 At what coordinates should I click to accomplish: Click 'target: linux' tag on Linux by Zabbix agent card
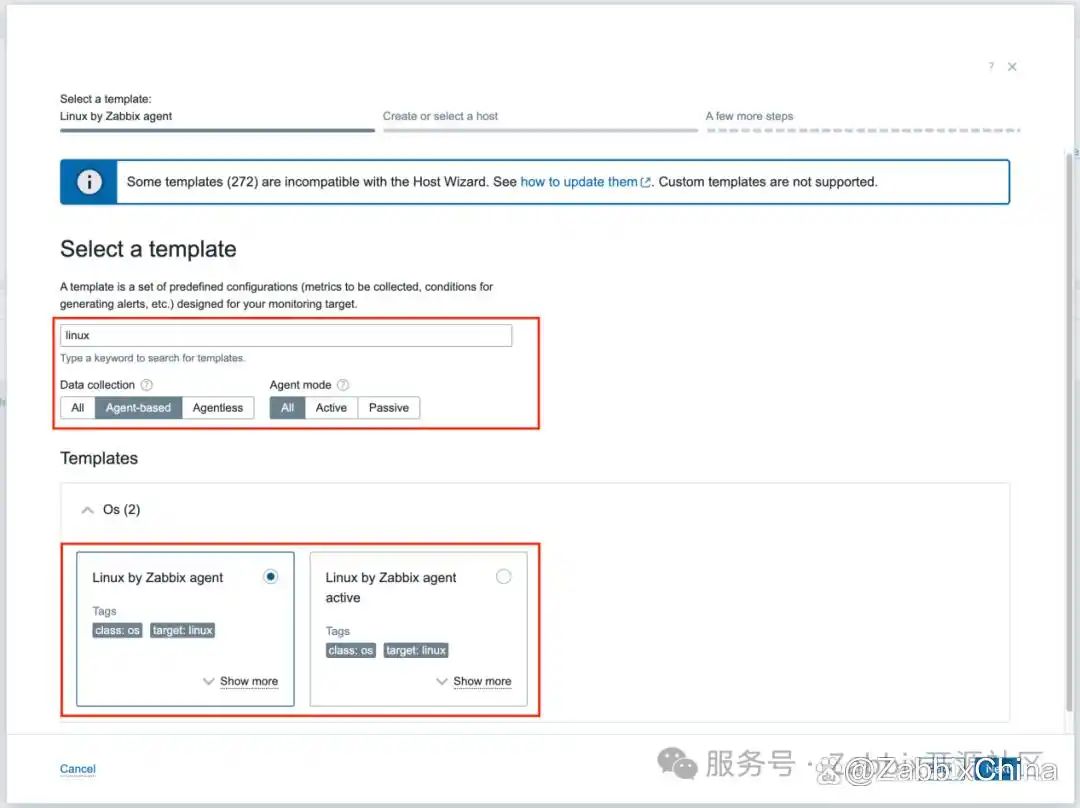tap(183, 630)
